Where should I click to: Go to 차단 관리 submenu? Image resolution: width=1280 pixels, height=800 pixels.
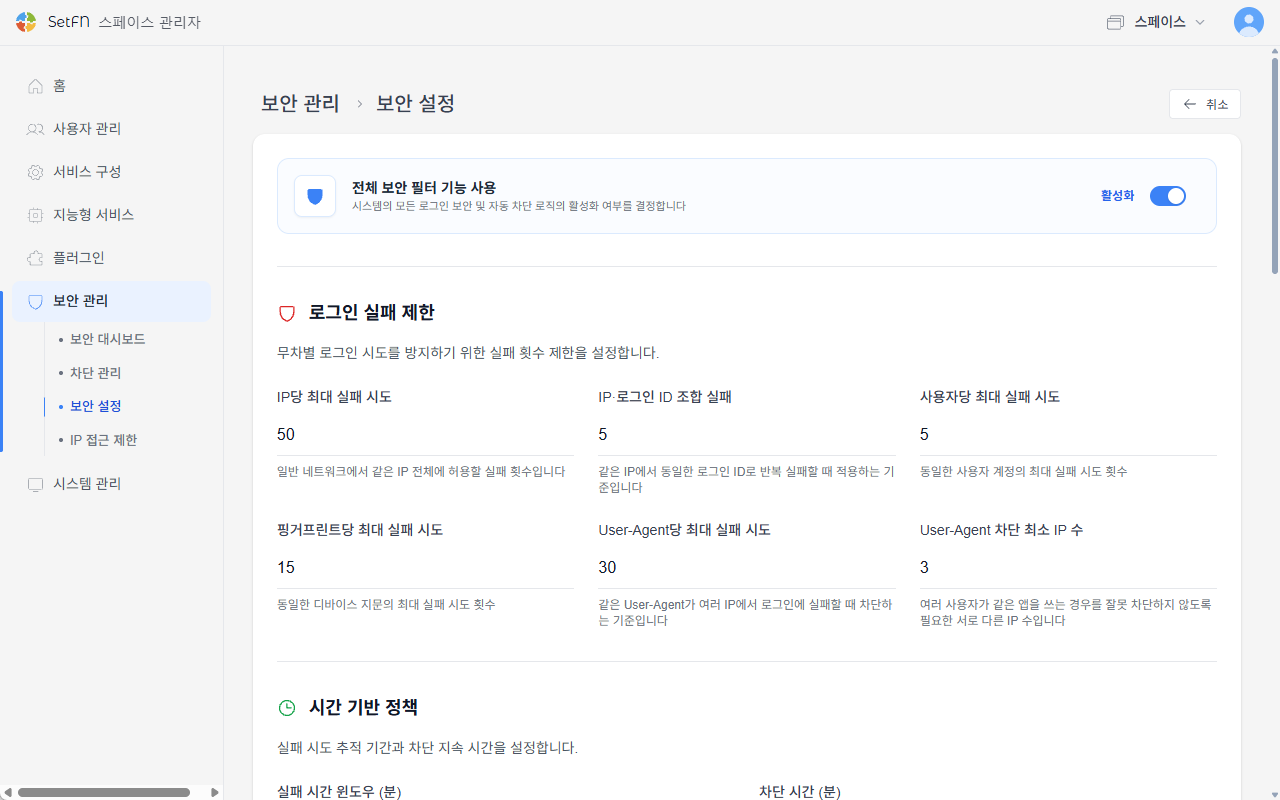click(x=96, y=373)
